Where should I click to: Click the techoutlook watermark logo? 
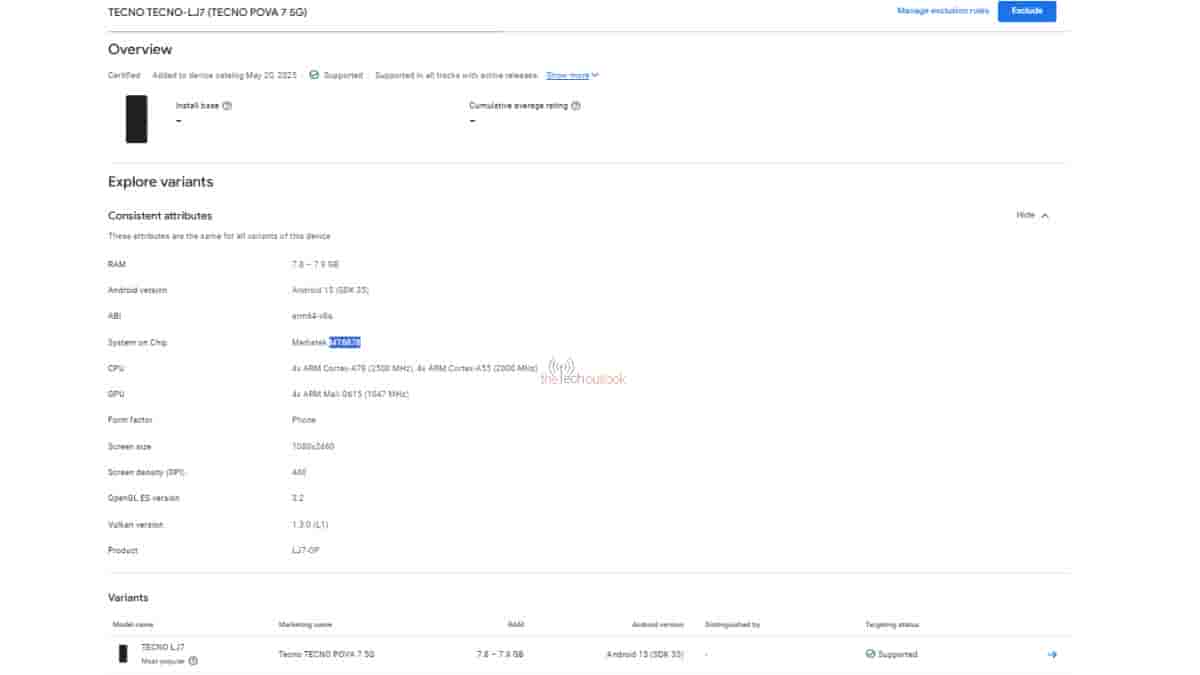pos(583,373)
